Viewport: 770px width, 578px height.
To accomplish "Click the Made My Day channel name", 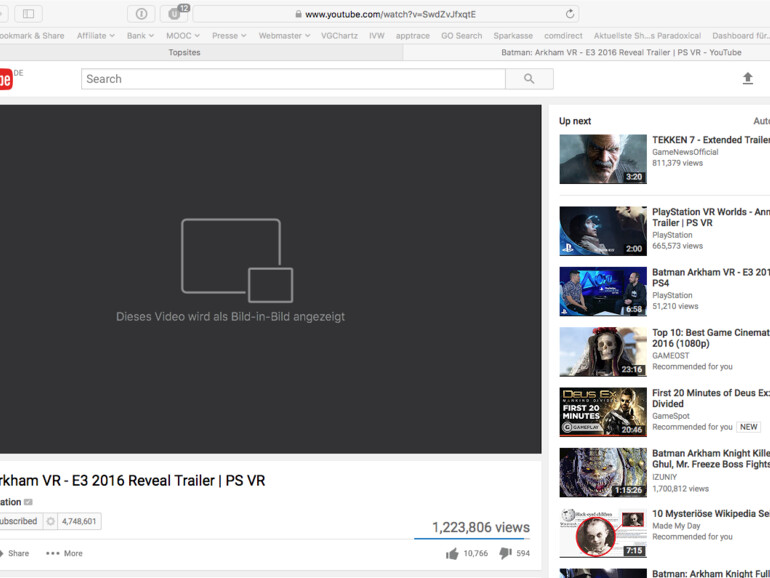I will pos(676,526).
